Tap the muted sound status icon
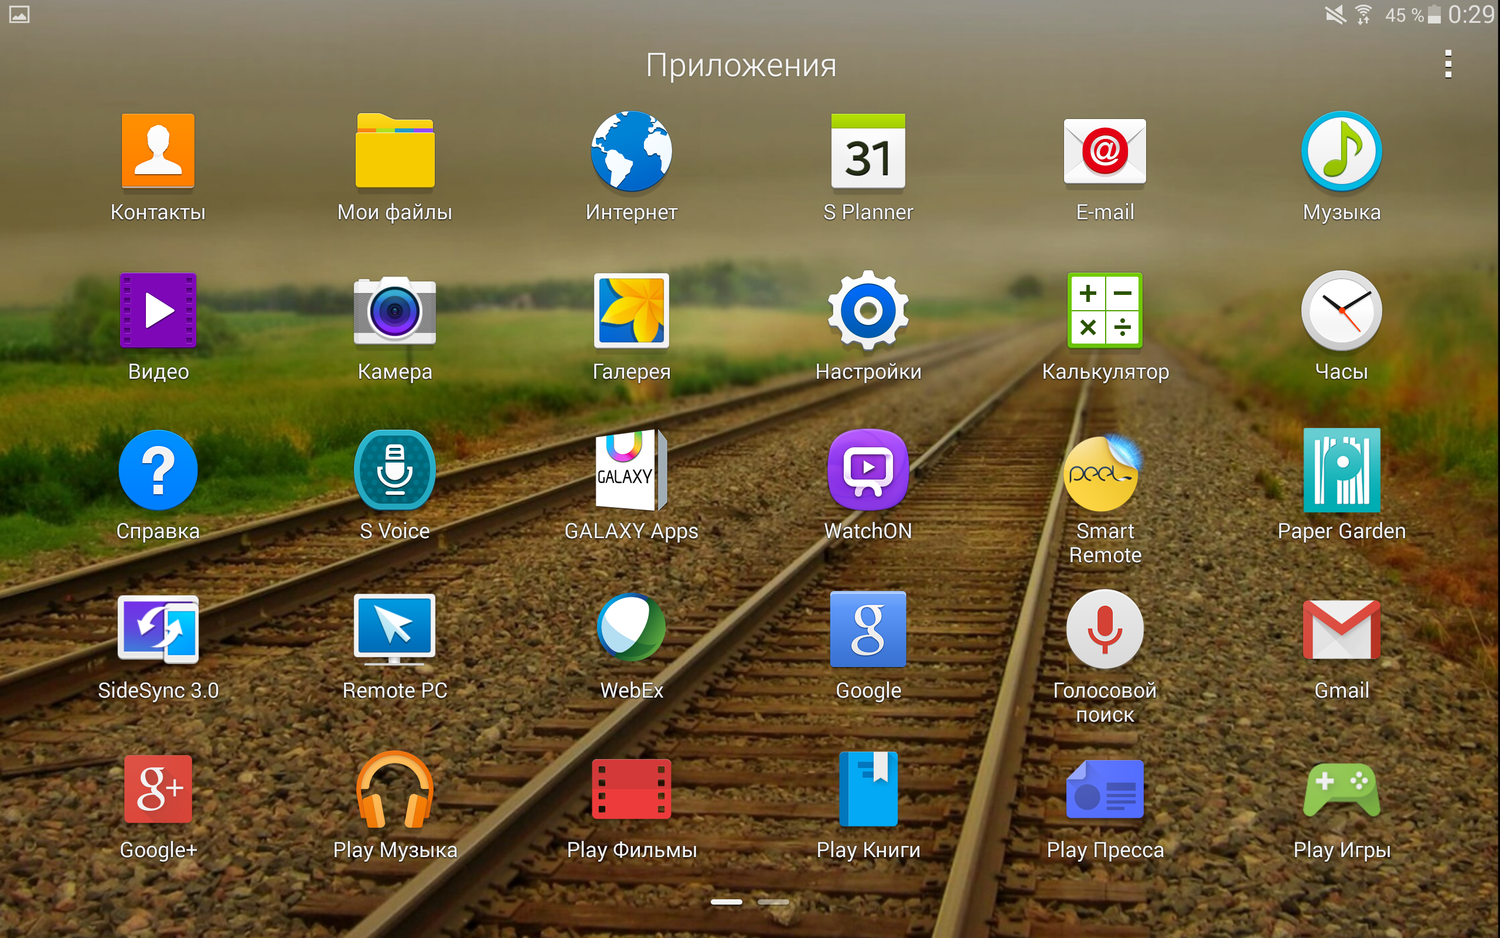 (x=1335, y=14)
